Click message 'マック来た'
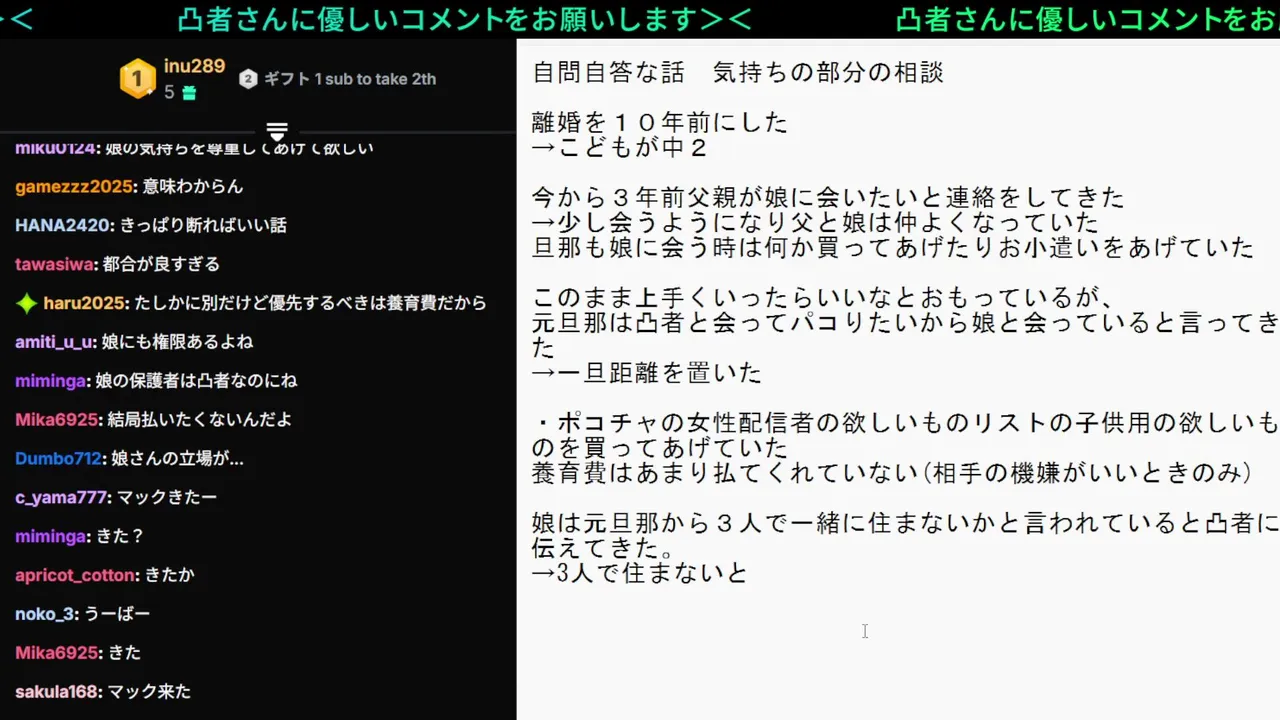 click(149, 692)
